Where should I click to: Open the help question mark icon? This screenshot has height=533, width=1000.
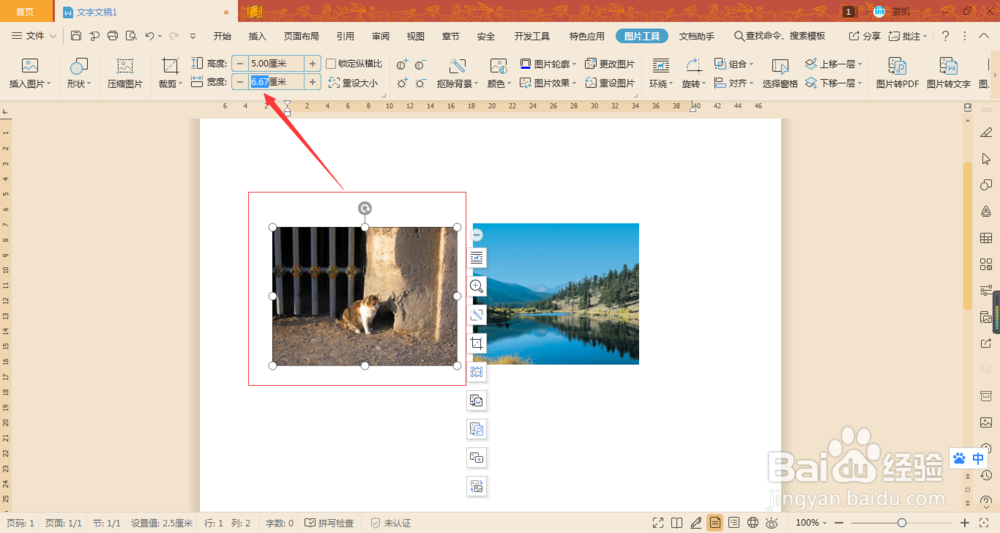click(x=945, y=36)
